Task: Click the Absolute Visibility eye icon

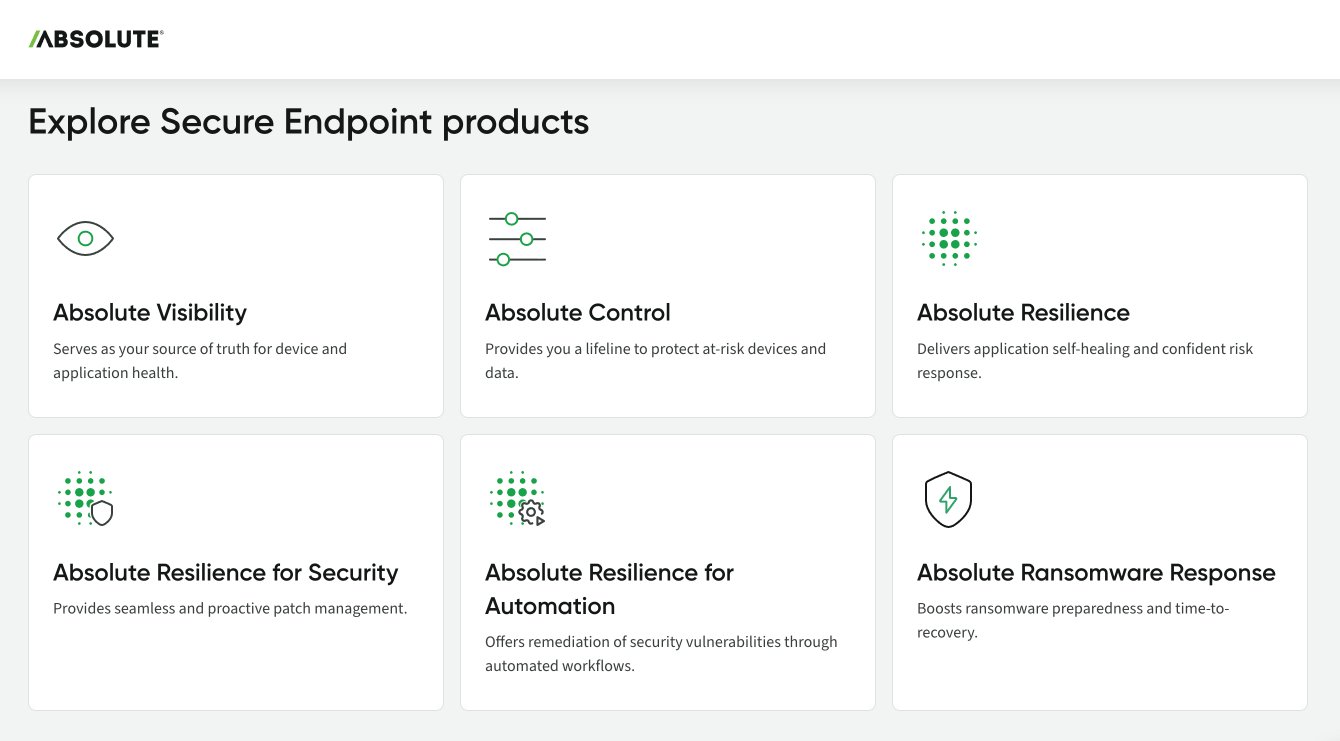Action: pyautogui.click(x=85, y=238)
